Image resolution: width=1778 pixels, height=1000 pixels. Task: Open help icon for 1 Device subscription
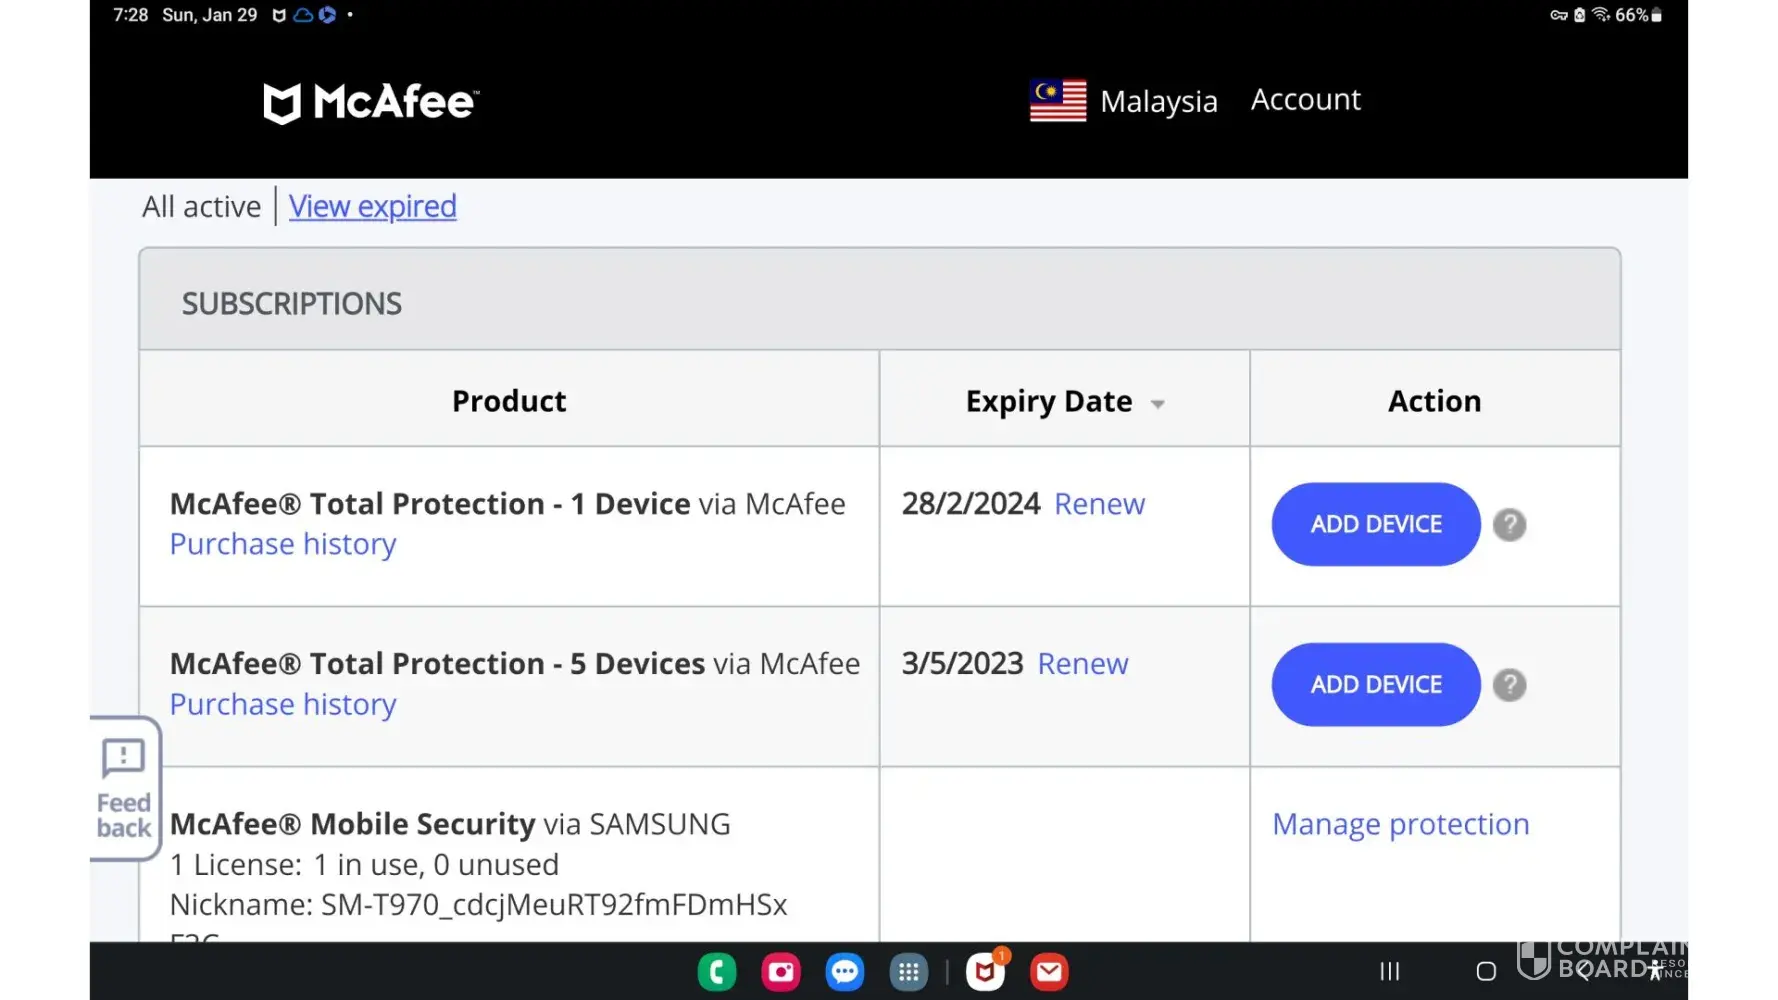tap(1509, 525)
